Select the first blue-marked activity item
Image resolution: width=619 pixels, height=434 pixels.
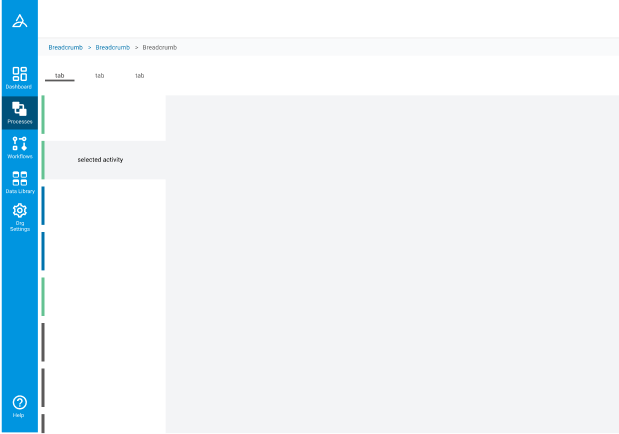coord(104,205)
